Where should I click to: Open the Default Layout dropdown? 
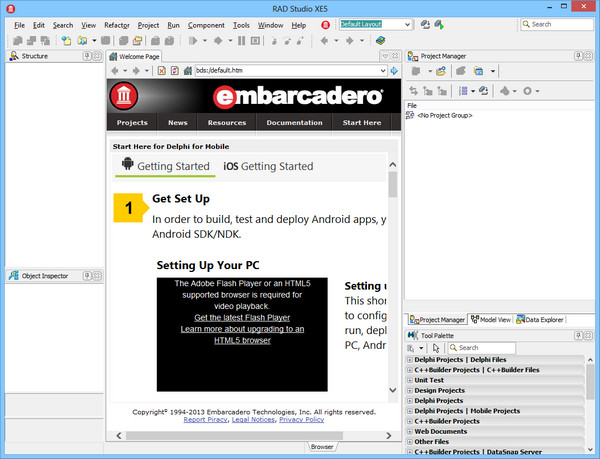pyautogui.click(x=407, y=24)
